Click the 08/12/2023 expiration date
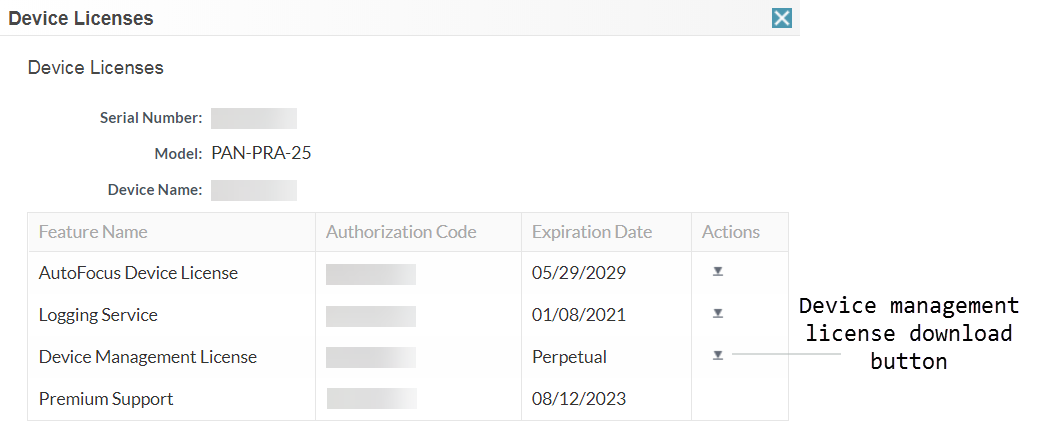The height and width of the screenshot is (430, 1045). [x=579, y=399]
